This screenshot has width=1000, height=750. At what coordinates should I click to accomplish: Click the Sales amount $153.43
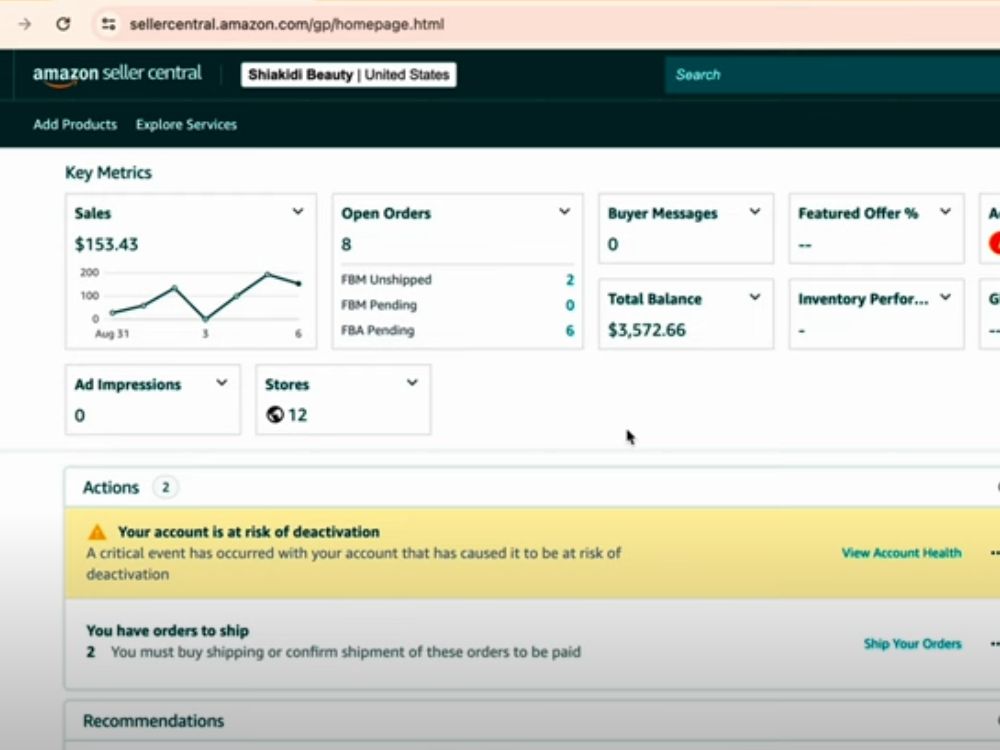tap(106, 244)
